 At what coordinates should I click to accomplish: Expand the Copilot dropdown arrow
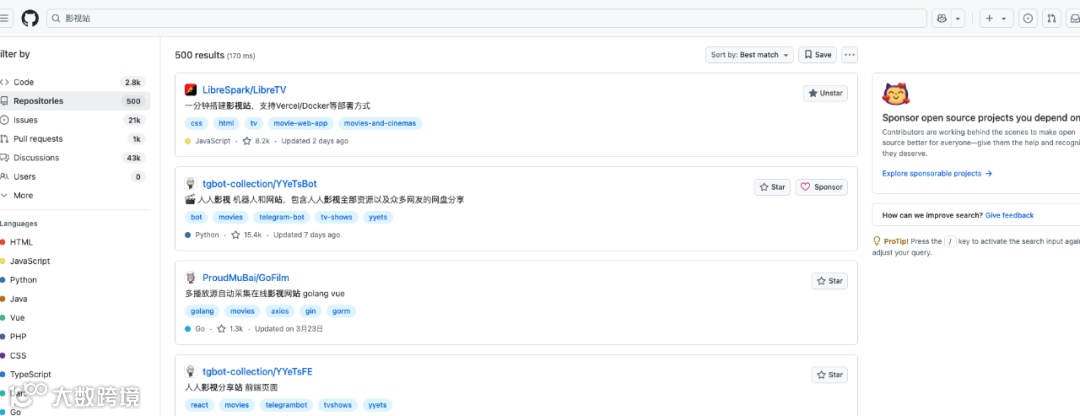click(957, 19)
